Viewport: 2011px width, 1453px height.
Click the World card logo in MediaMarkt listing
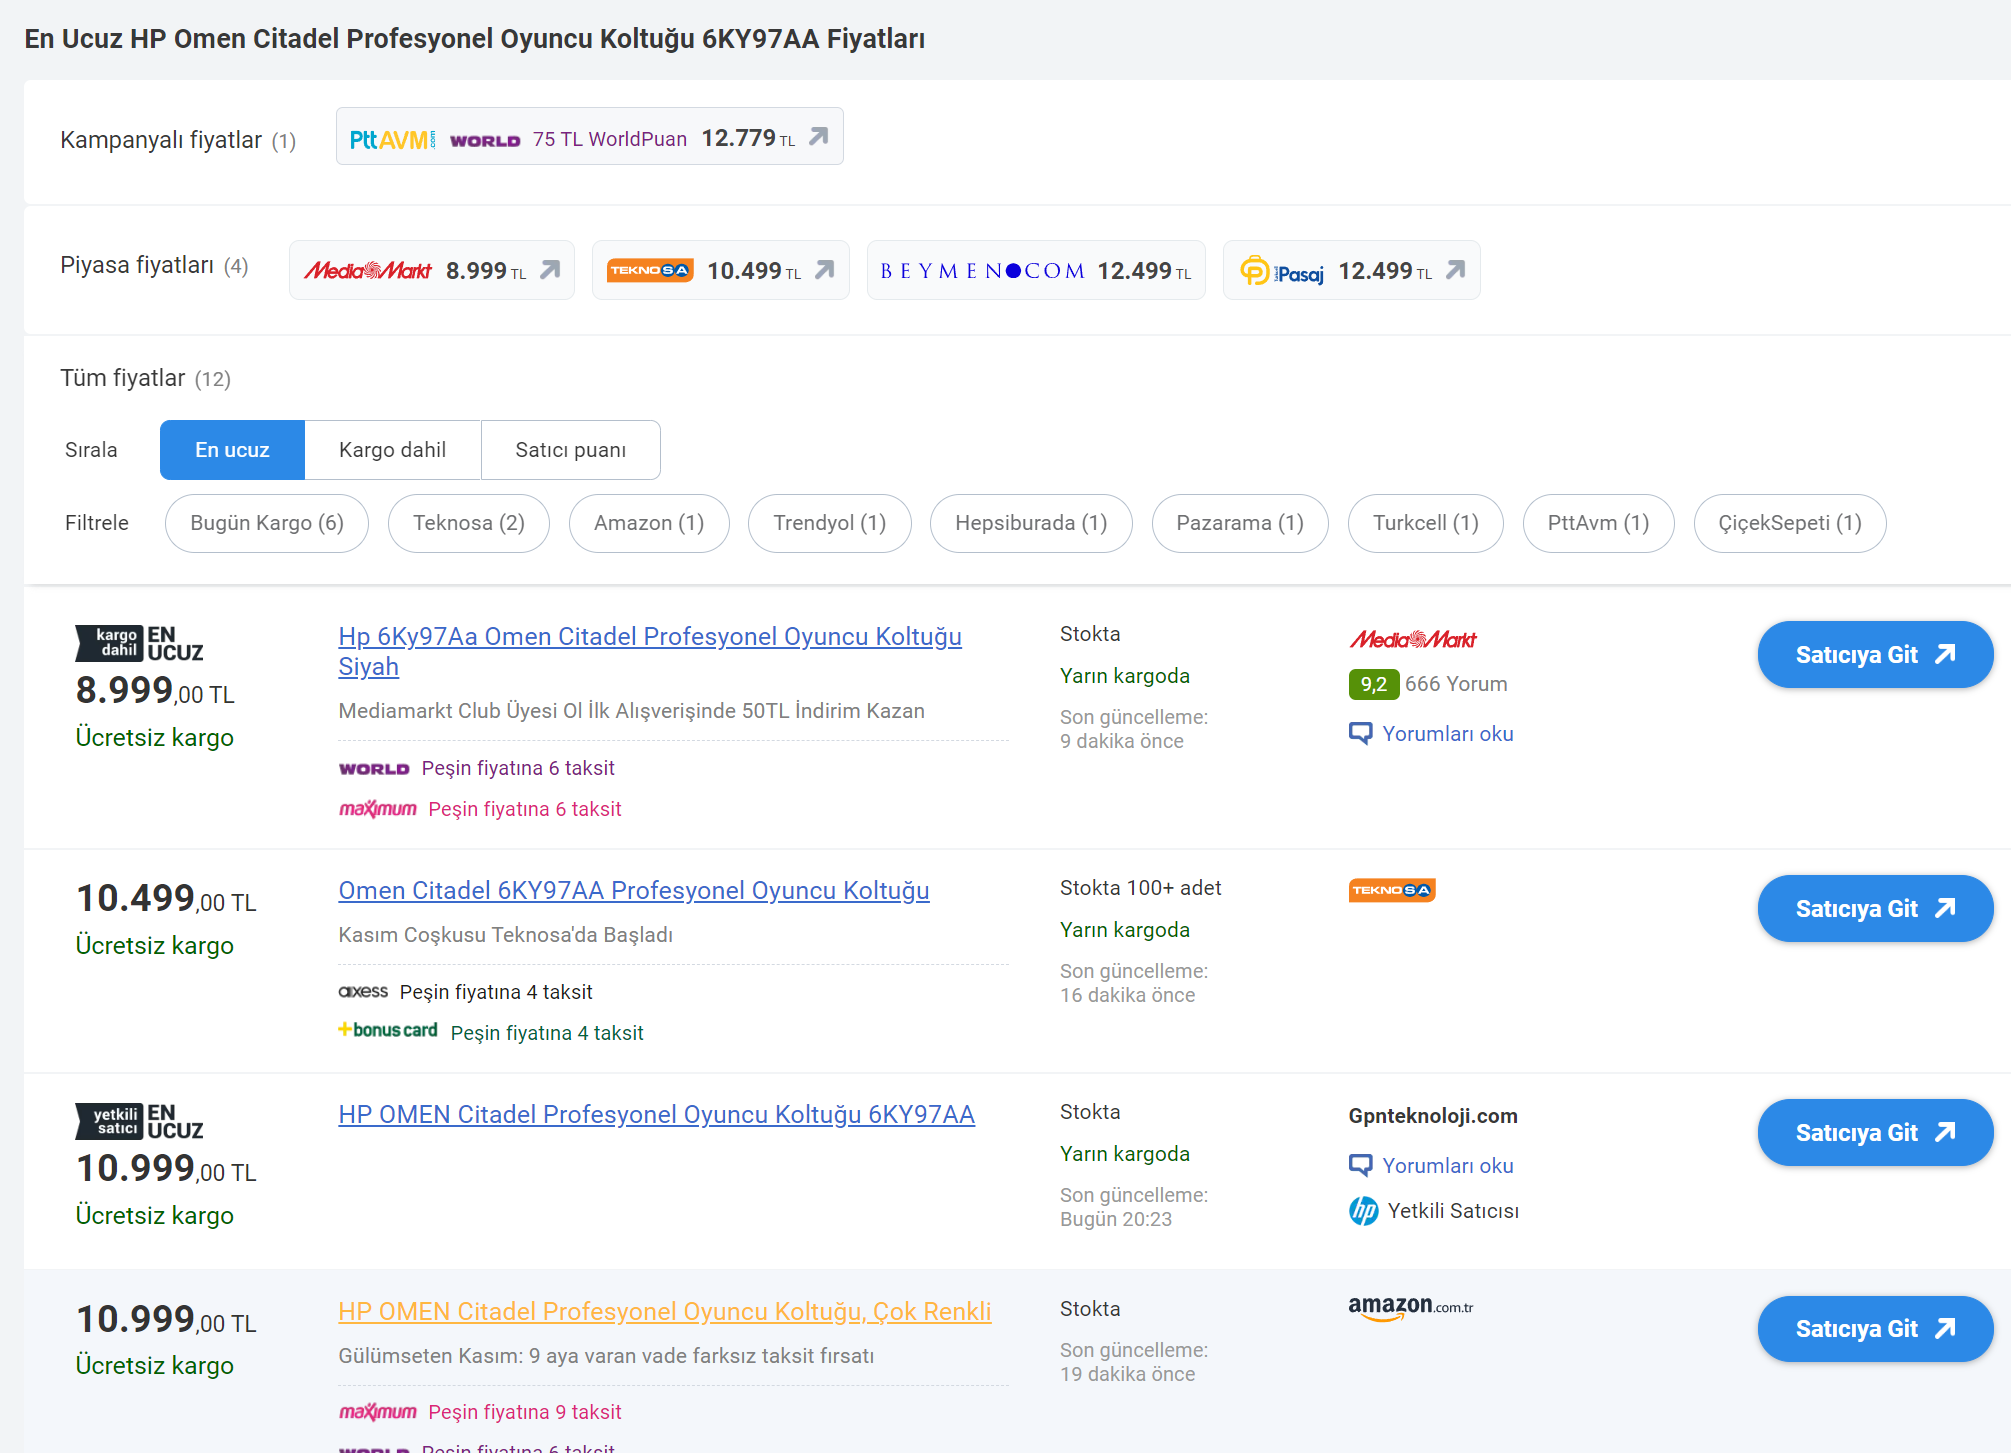click(x=374, y=769)
